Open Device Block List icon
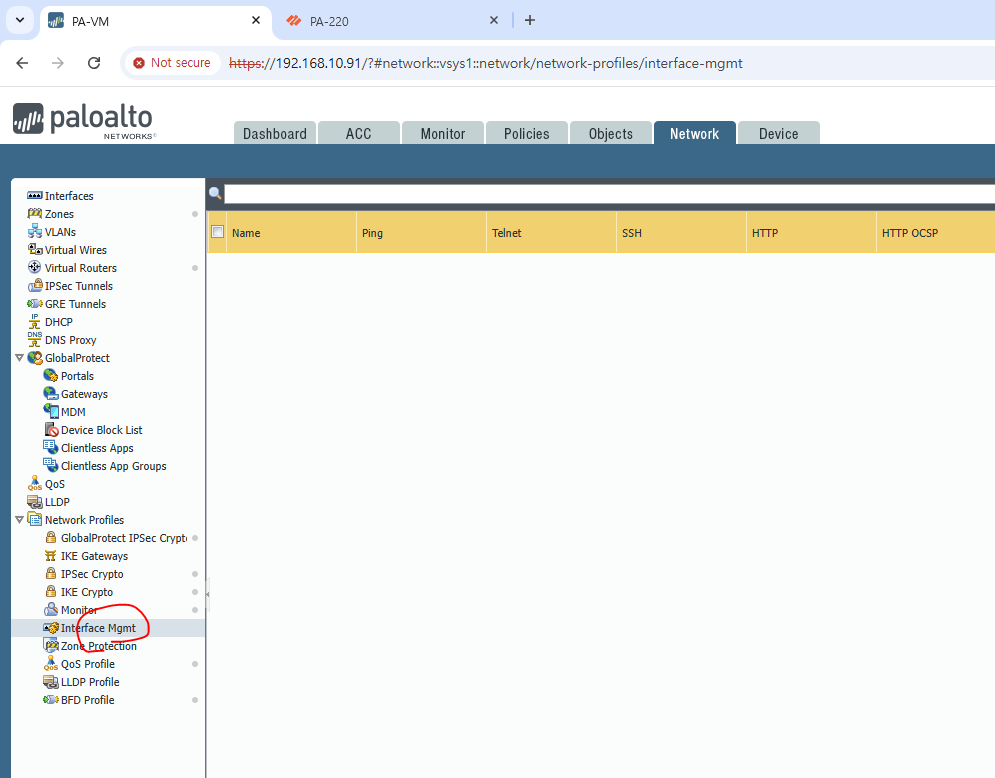Screen dimensions: 995x778 (51, 430)
